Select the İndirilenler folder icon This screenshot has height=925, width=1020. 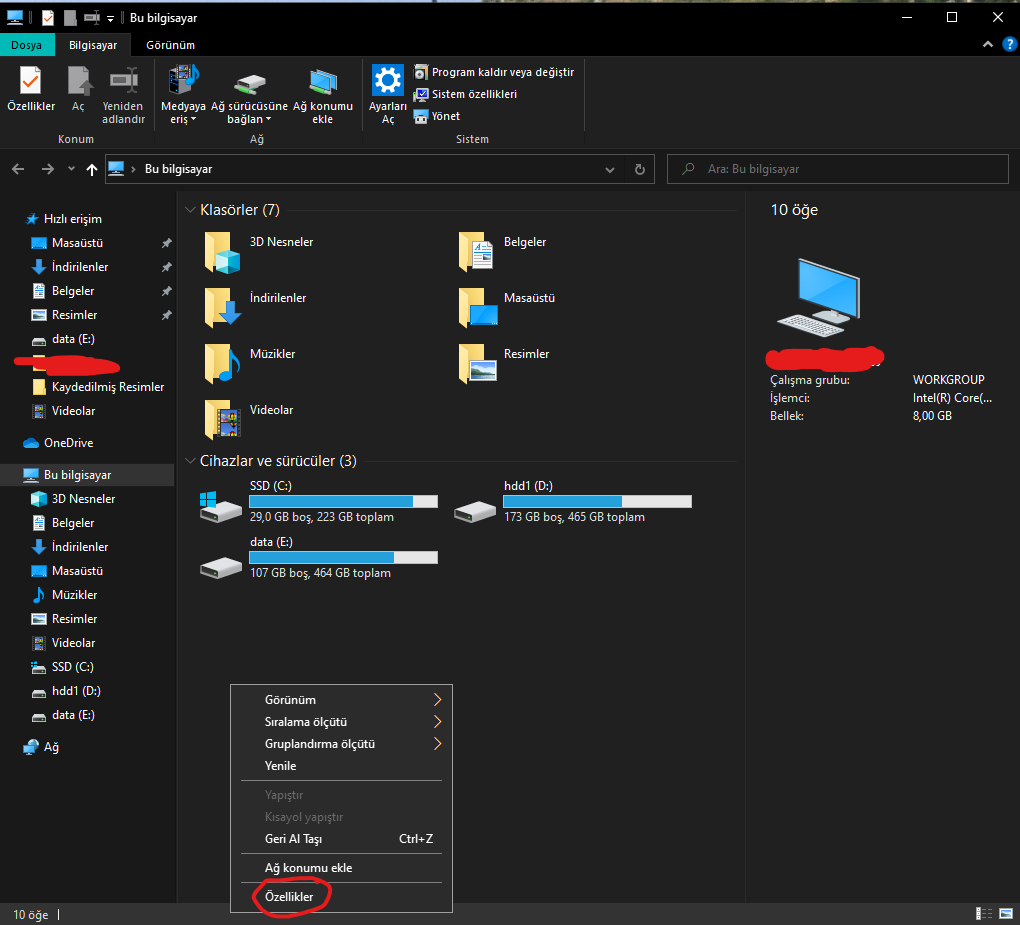click(x=222, y=308)
